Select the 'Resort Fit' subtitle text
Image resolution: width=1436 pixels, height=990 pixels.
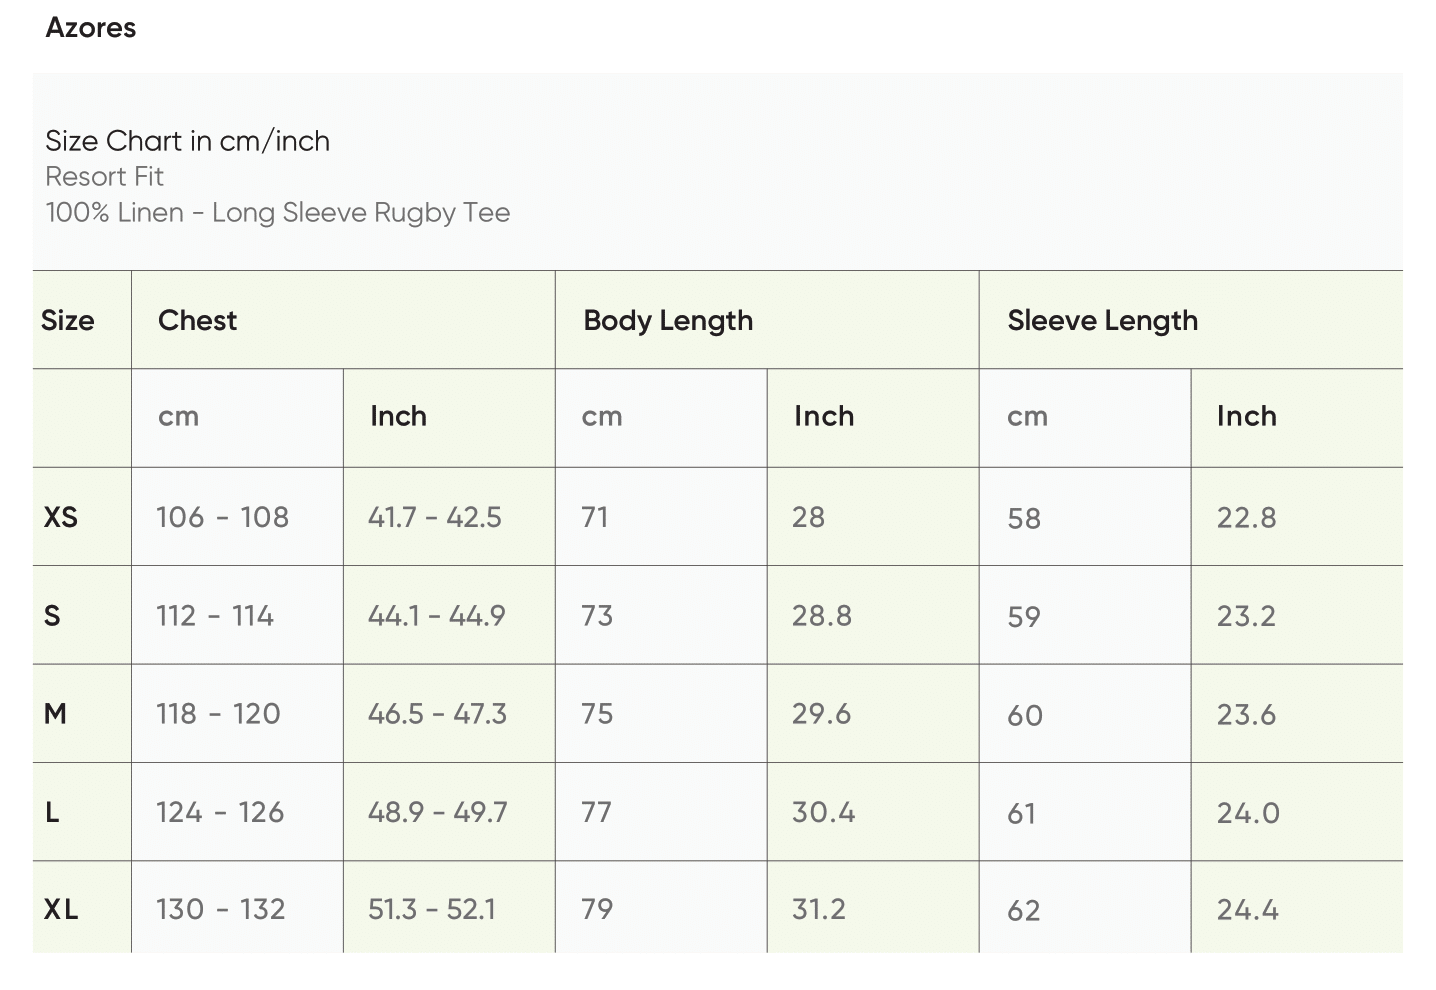[x=105, y=177]
